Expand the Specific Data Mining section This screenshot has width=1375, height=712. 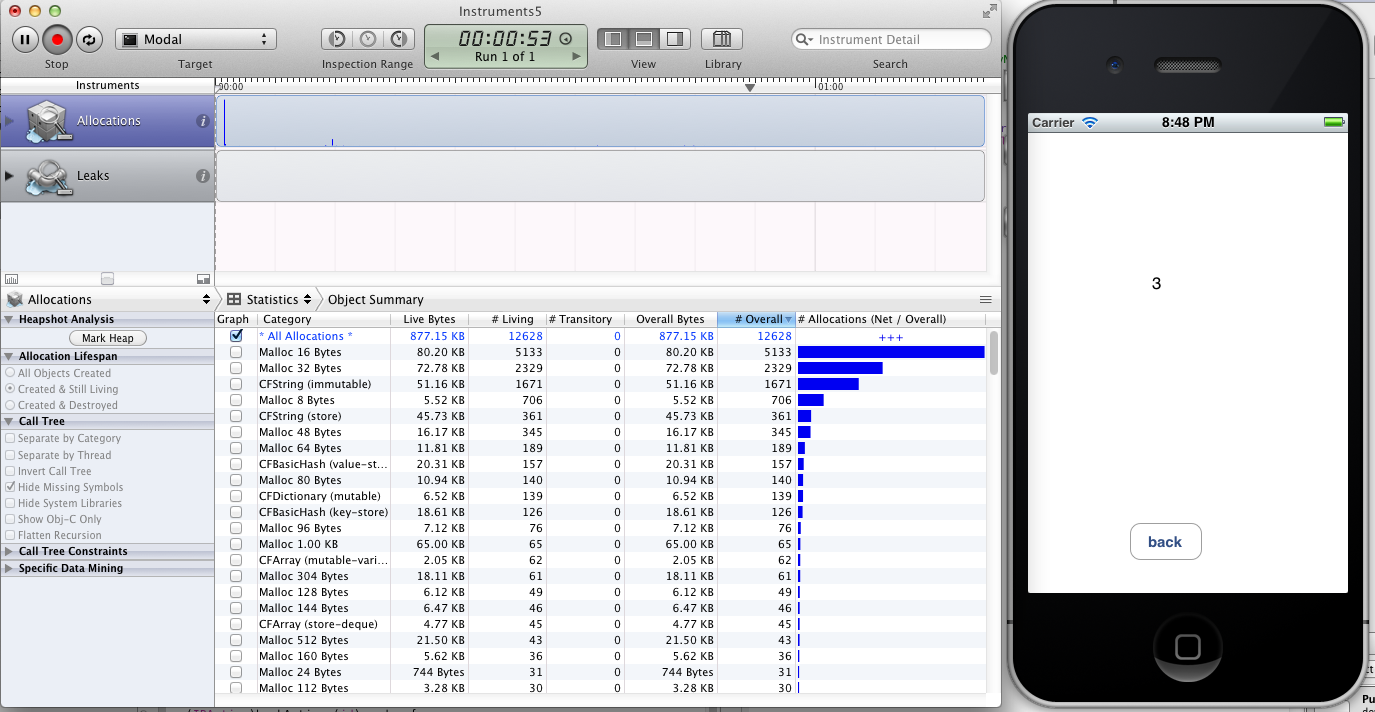point(10,569)
